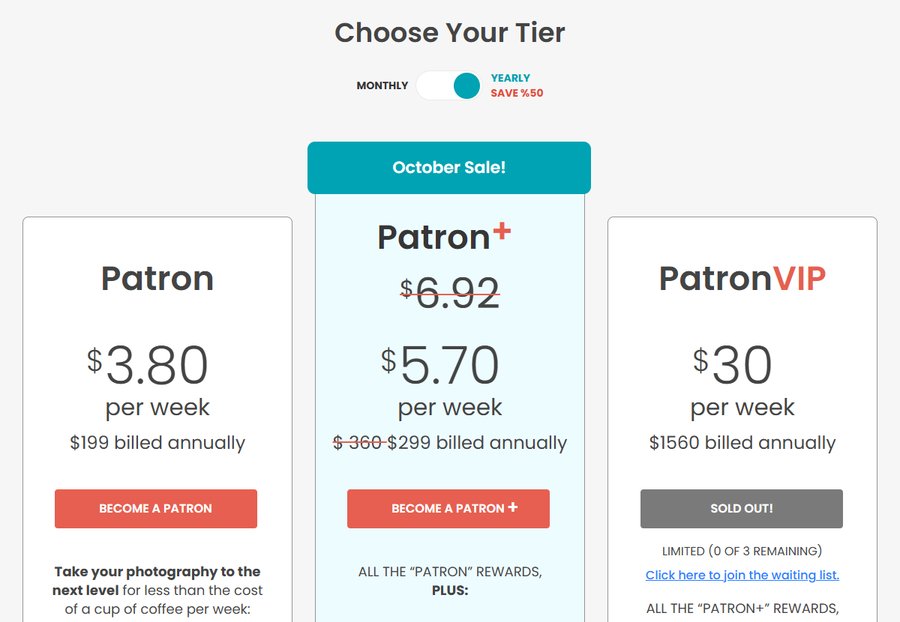
Task: Select the MONTHLY billing label
Action: 382,85
